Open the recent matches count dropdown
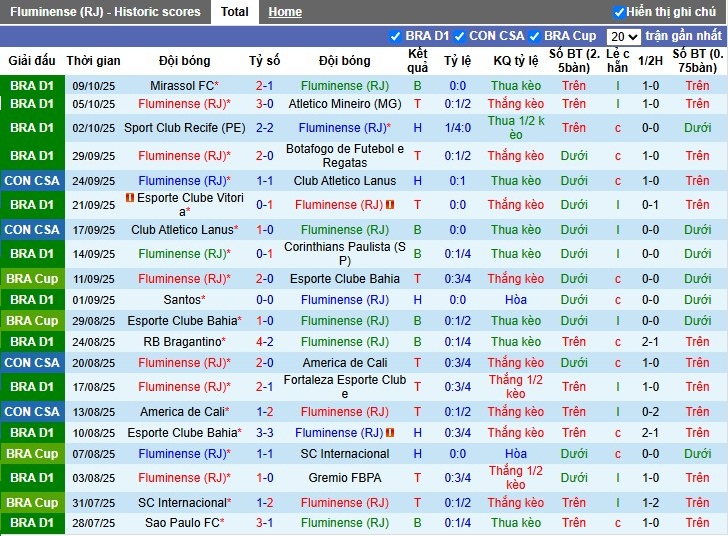Viewport: 728px width, 536px height. coord(623,36)
